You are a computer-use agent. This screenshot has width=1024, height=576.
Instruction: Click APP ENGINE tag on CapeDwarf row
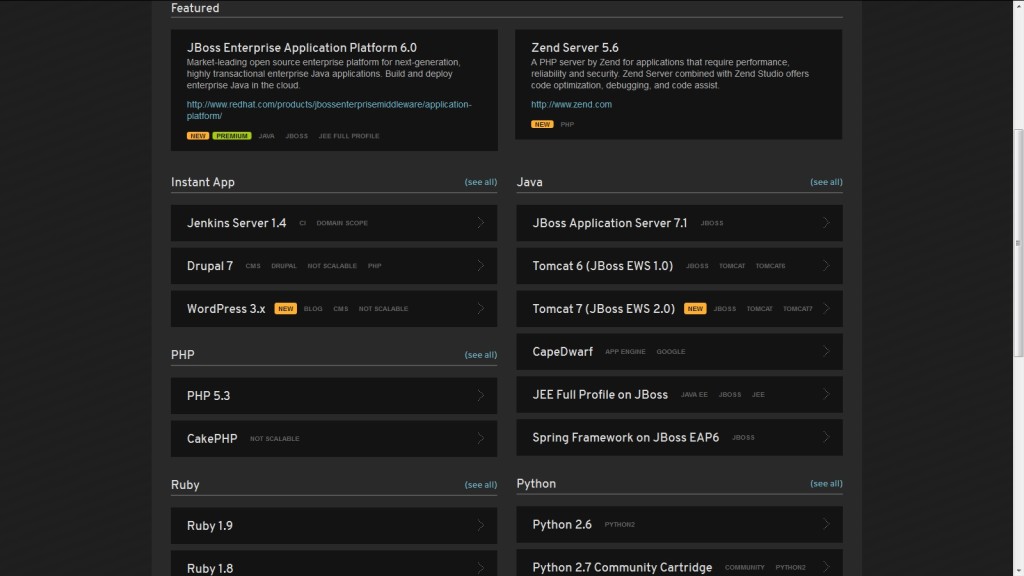(x=625, y=351)
